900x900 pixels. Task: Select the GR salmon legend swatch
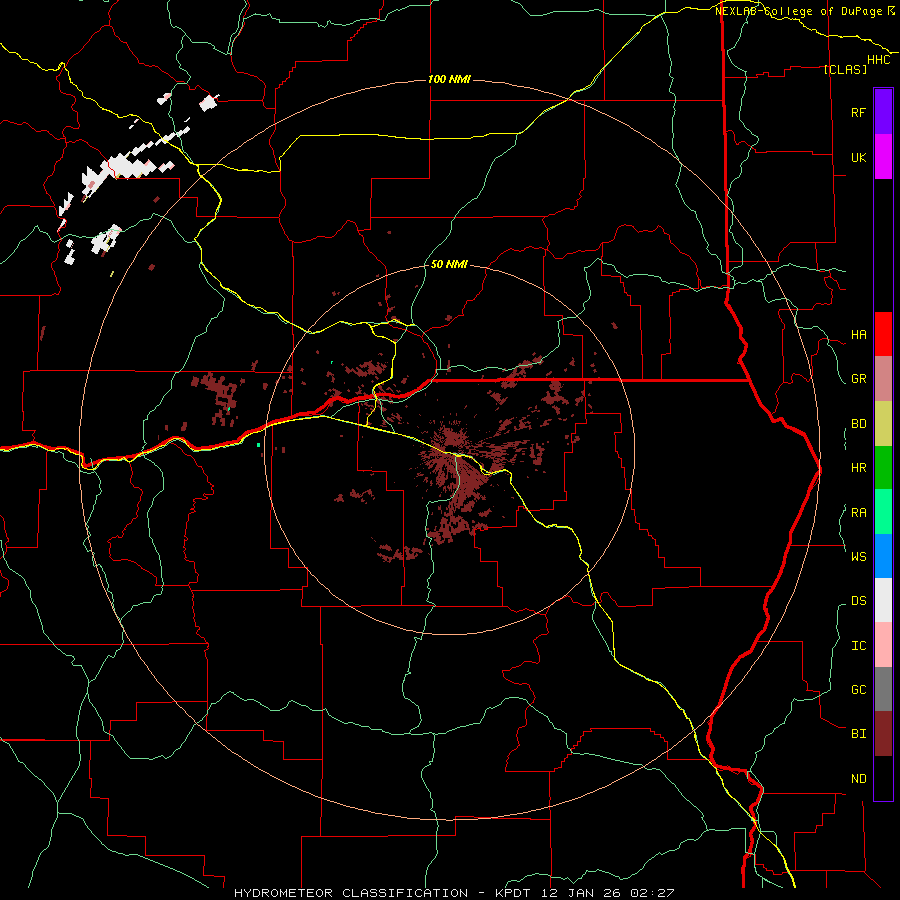pos(883,379)
